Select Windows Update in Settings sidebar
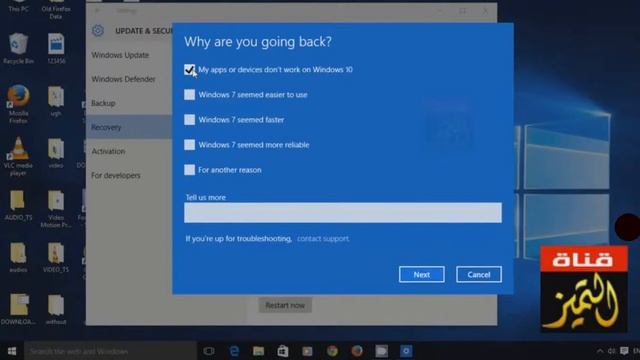Screen dimensions: 640x360 click(120, 55)
